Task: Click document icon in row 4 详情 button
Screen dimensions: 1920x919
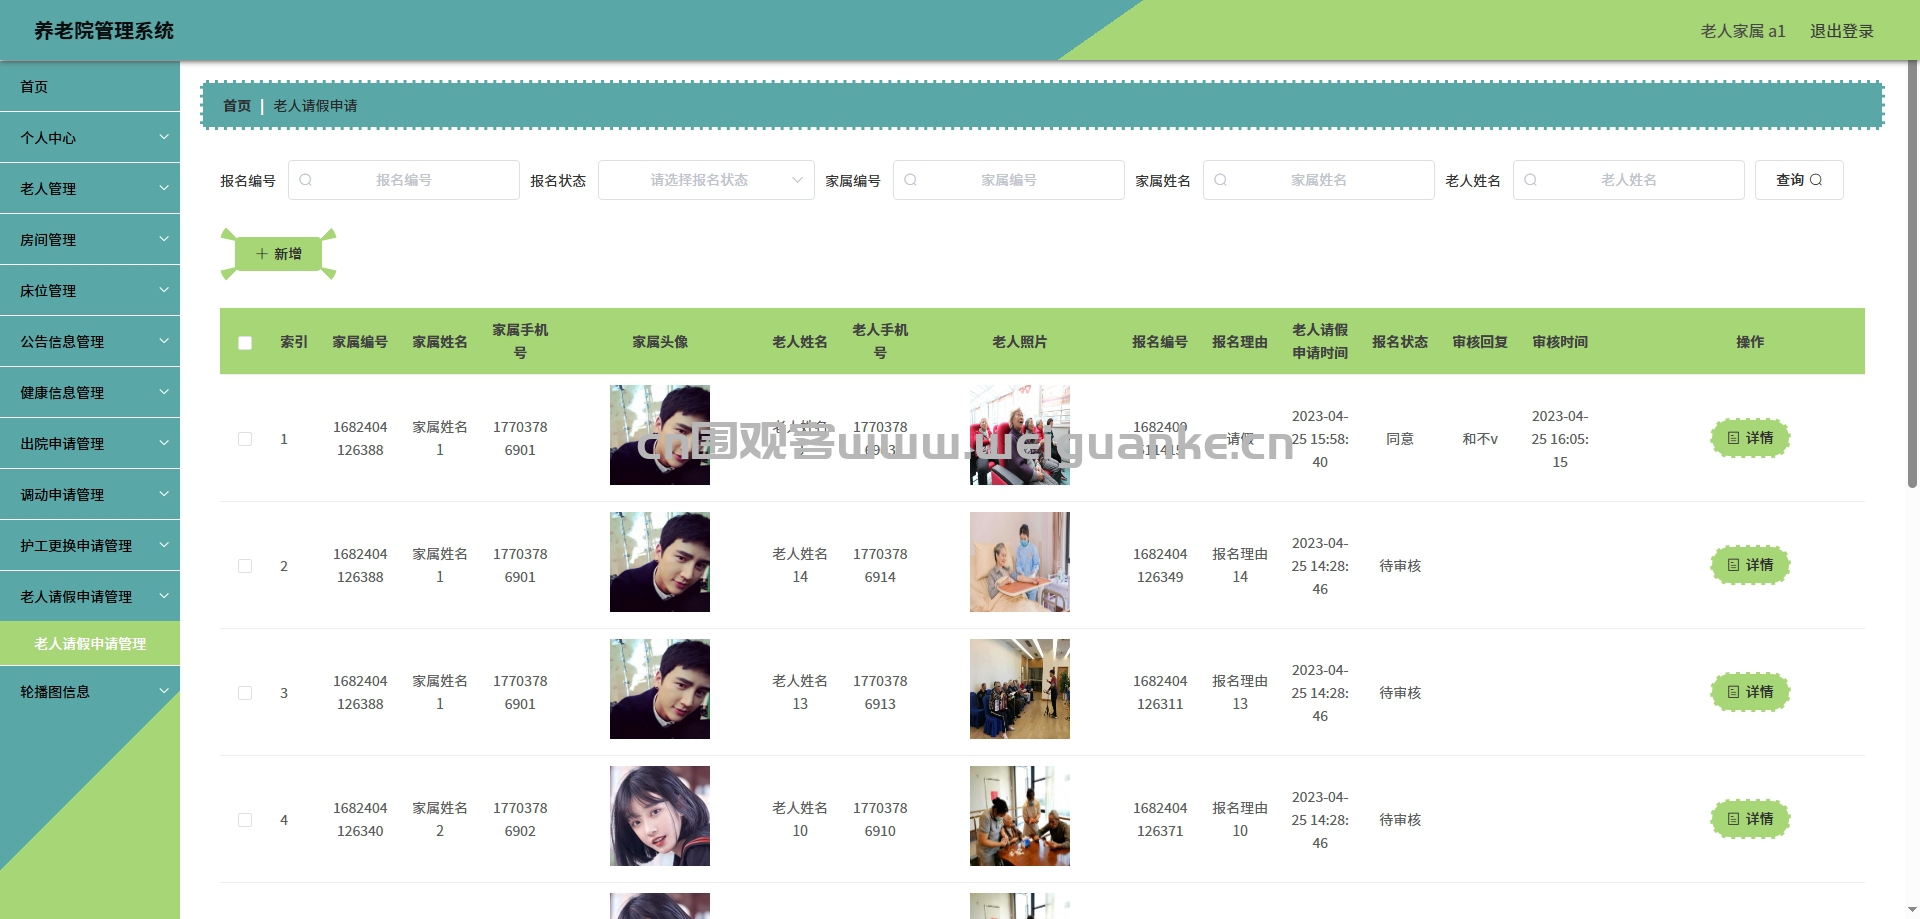Action: (x=1733, y=819)
